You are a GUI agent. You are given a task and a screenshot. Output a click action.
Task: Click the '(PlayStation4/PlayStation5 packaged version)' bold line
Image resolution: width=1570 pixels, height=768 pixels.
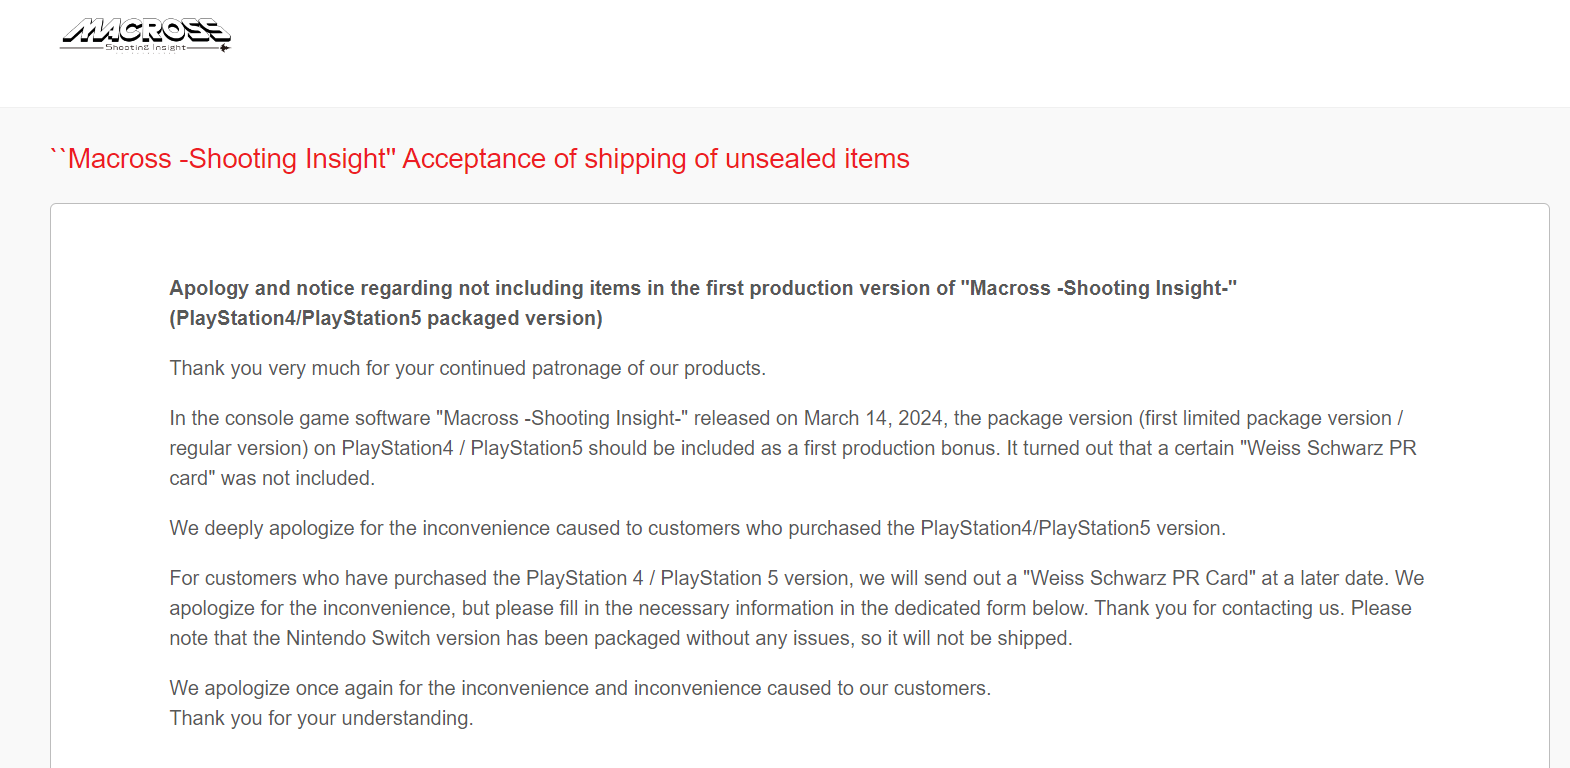(386, 318)
